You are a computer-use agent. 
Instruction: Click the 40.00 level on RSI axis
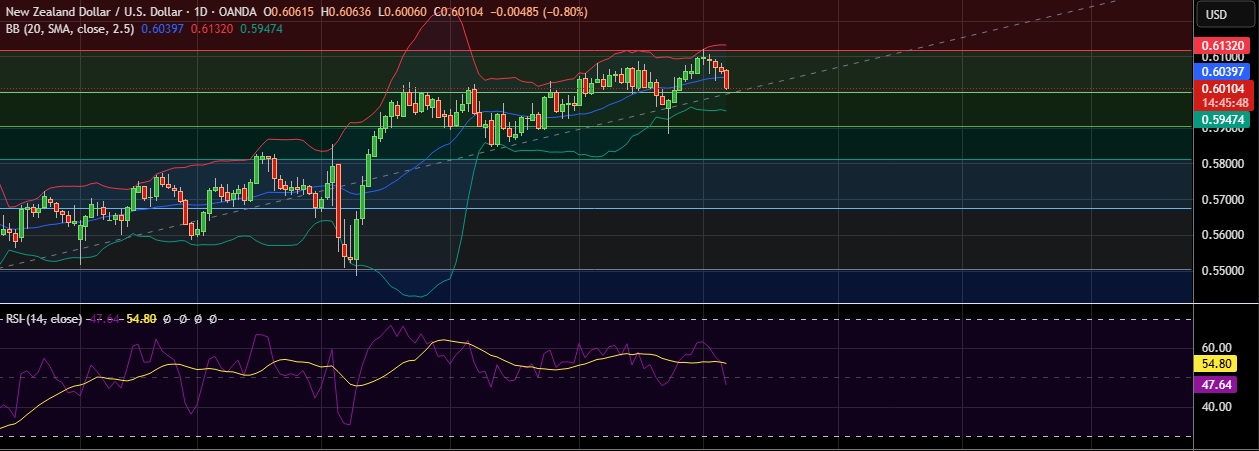[1216, 407]
